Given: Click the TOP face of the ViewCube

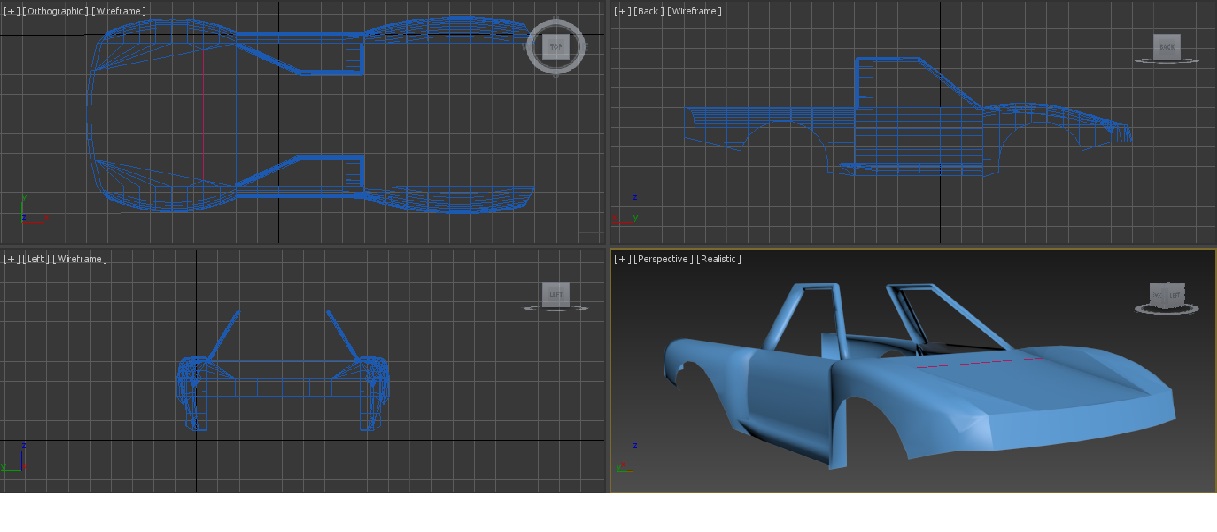Looking at the screenshot, I should tap(555, 47).
